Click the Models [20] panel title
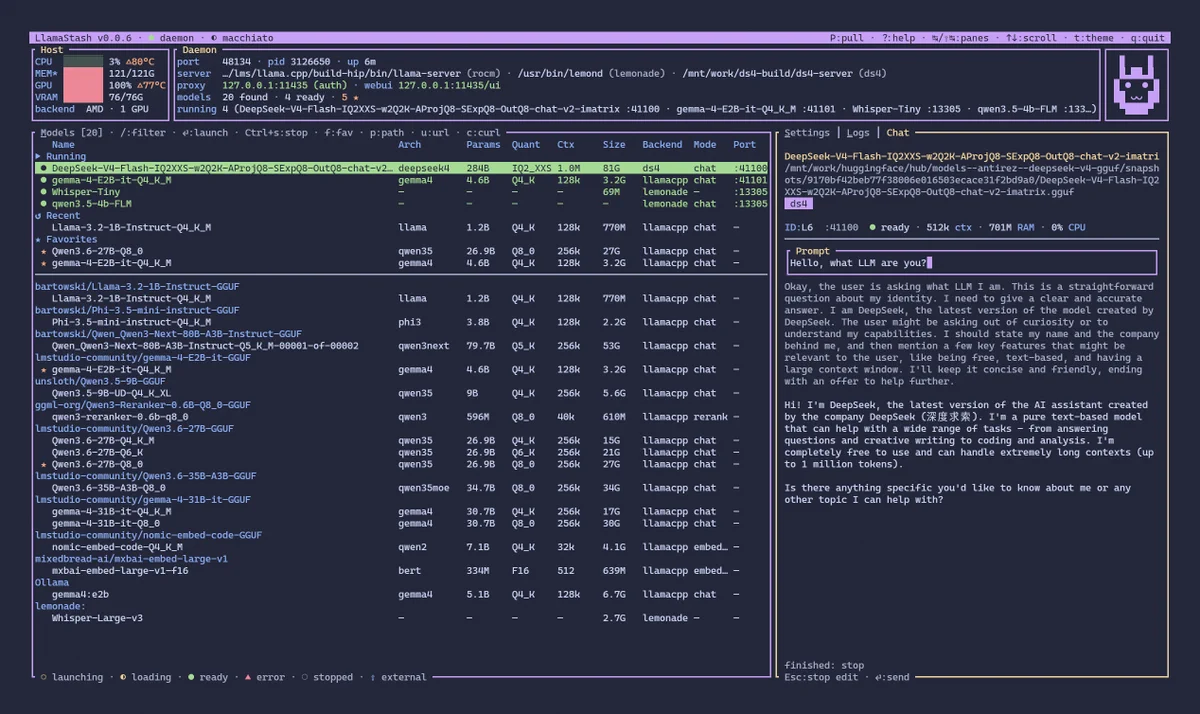This screenshot has height=714, width=1200. coord(72,132)
